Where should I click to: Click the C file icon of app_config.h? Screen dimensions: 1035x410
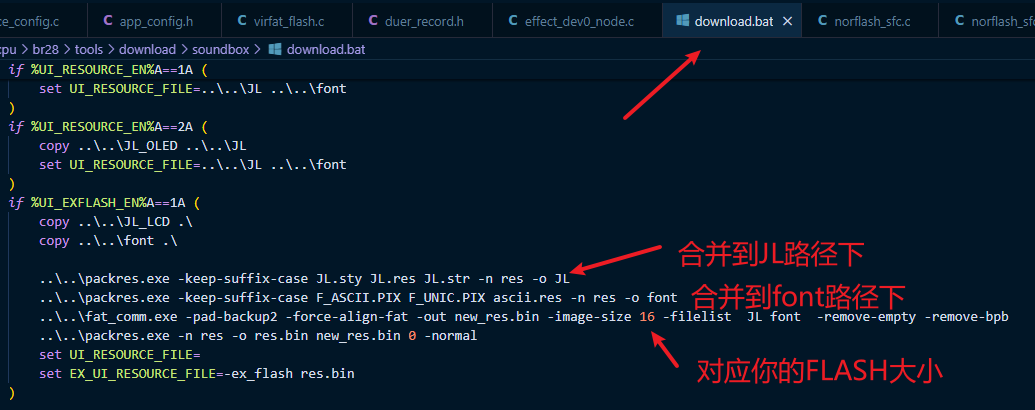(x=108, y=21)
